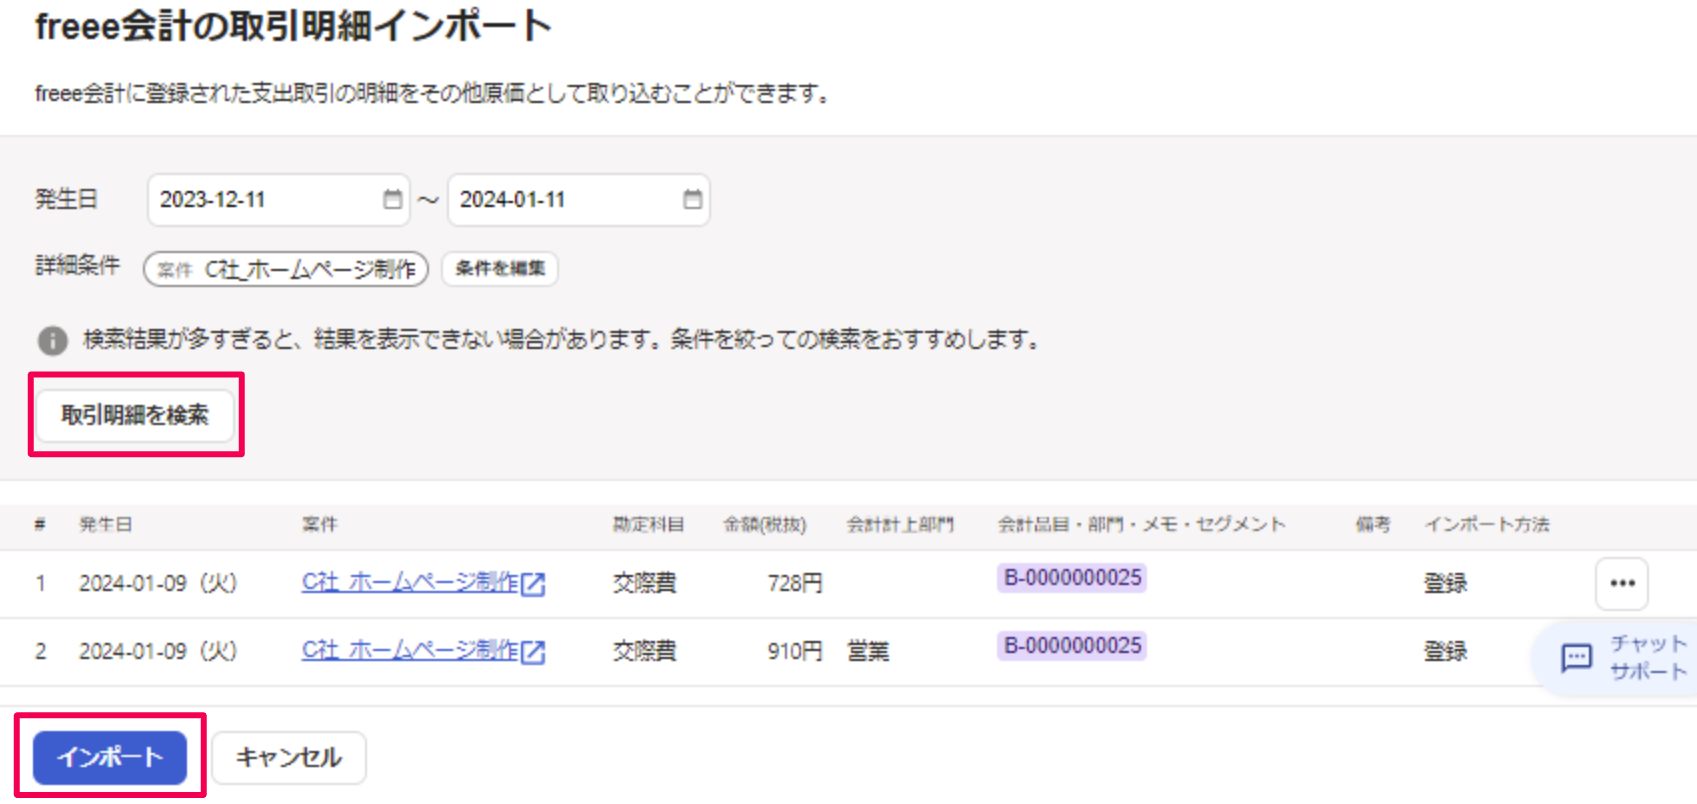Click the B-0000000025 tag in row 2

tap(1072, 646)
